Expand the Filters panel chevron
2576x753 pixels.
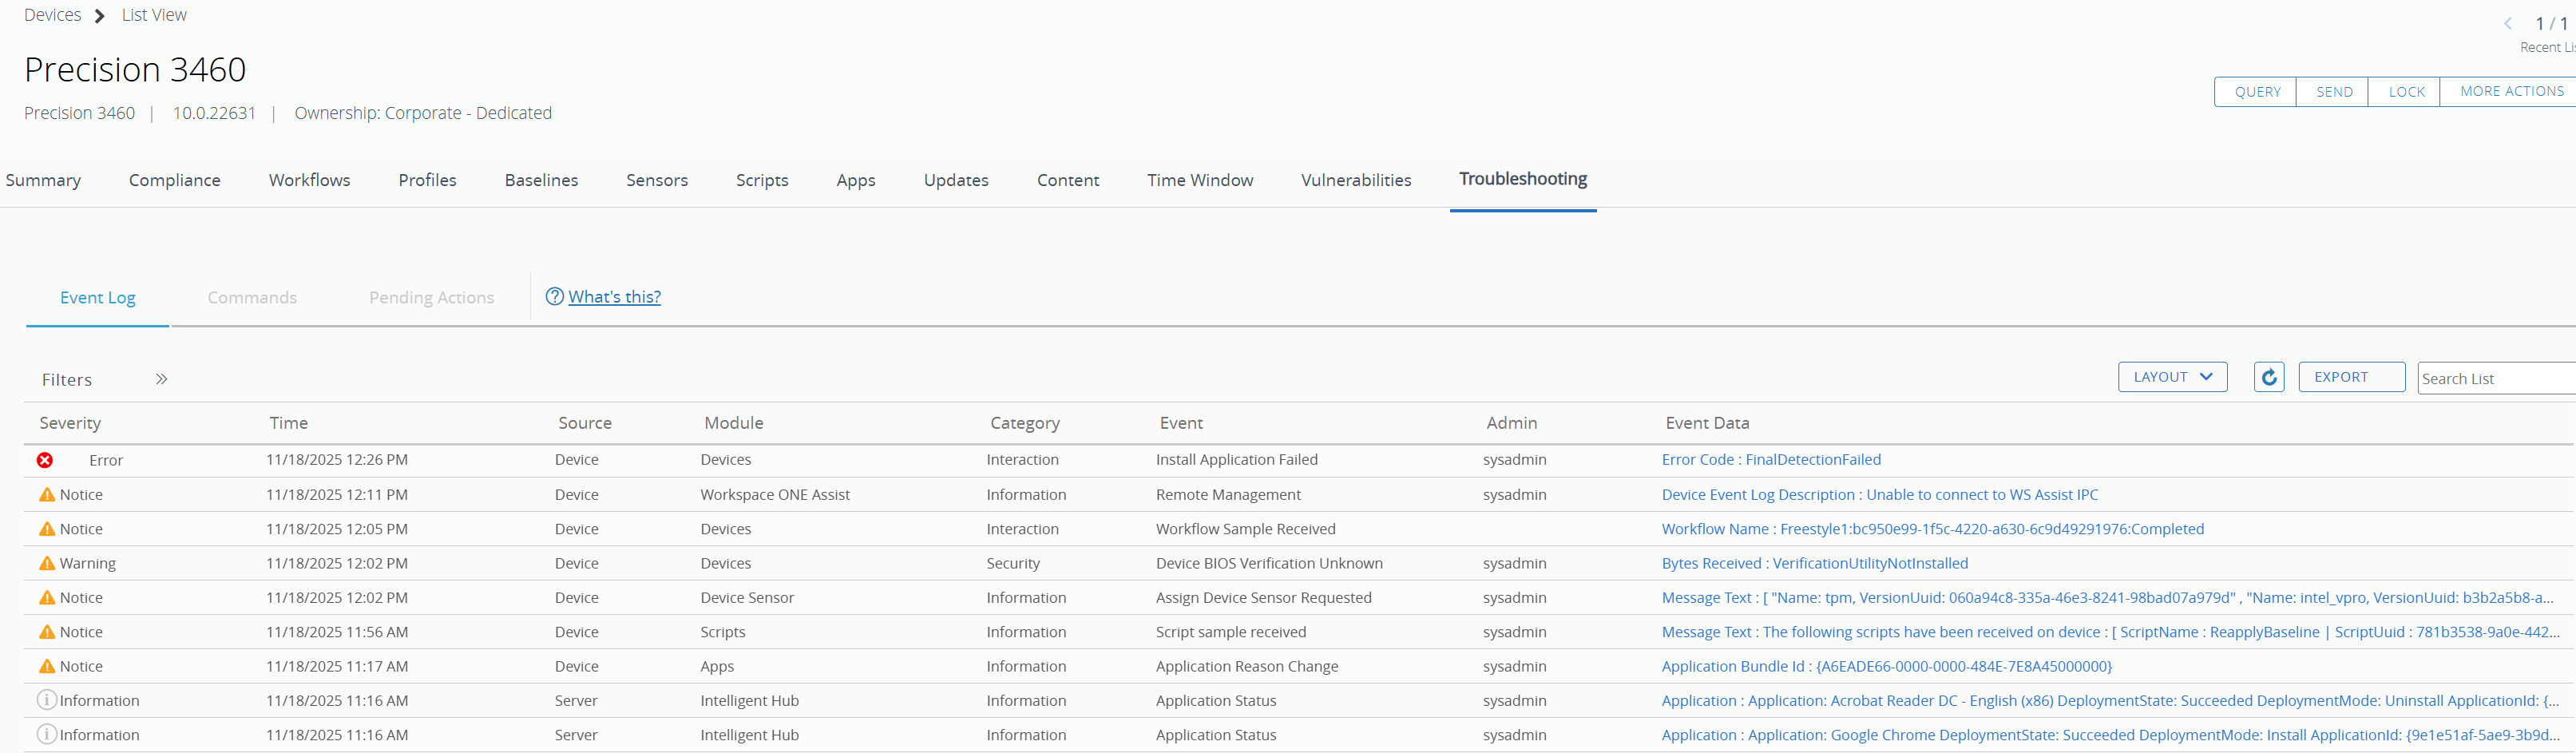pos(161,379)
